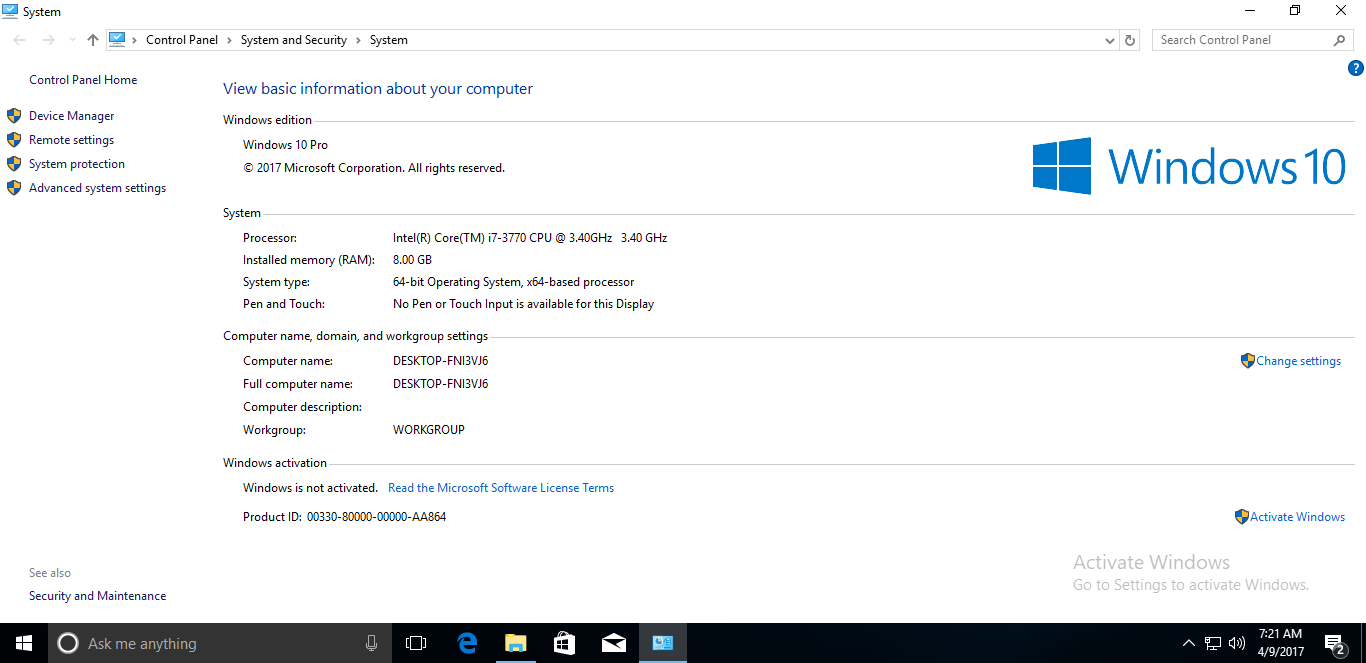Click the System icon in the title bar

pyautogui.click(x=10, y=11)
